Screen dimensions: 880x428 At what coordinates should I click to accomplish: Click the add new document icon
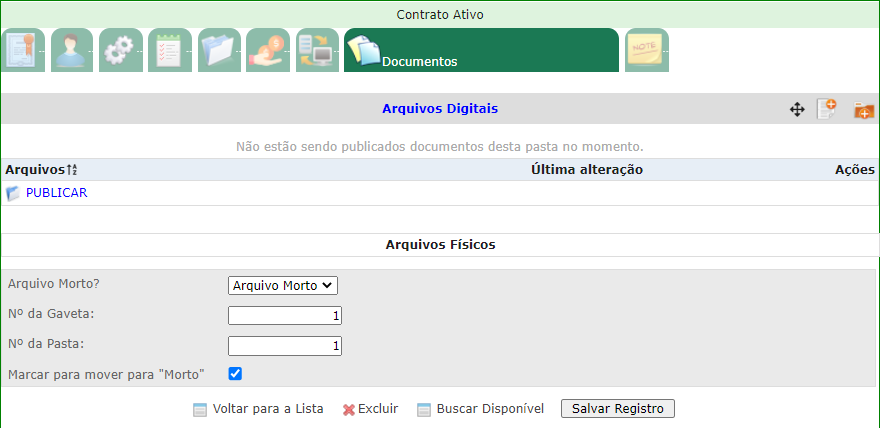(827, 110)
